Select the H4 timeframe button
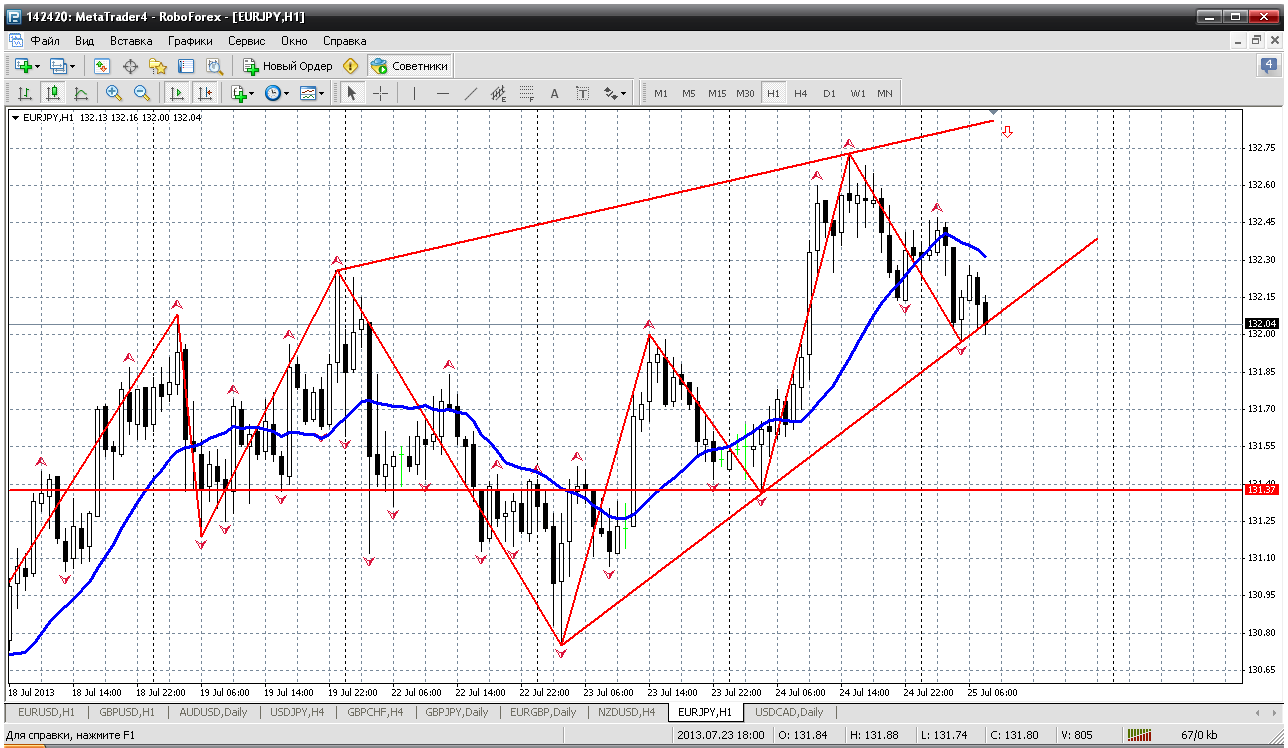 pos(801,93)
